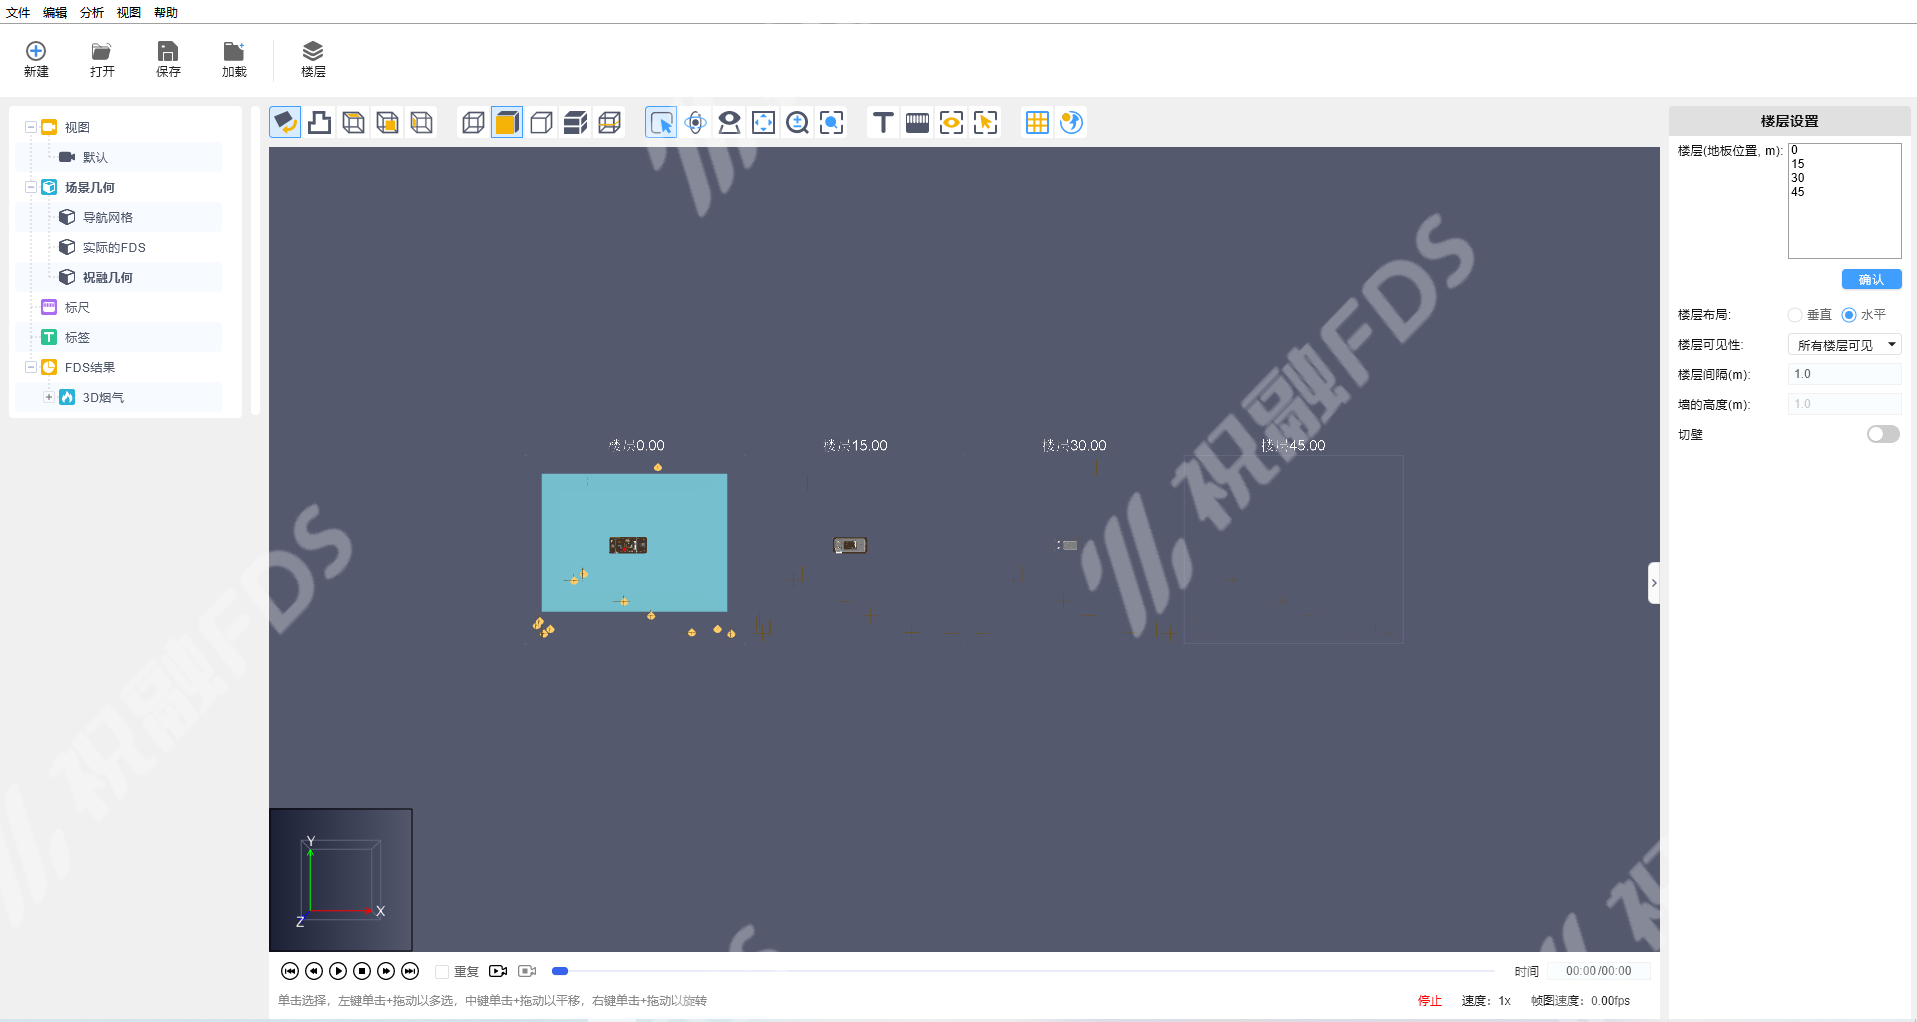This screenshot has height=1022, width=1917.
Task: Expand the 3D烟气 tree node
Action: click(x=48, y=397)
